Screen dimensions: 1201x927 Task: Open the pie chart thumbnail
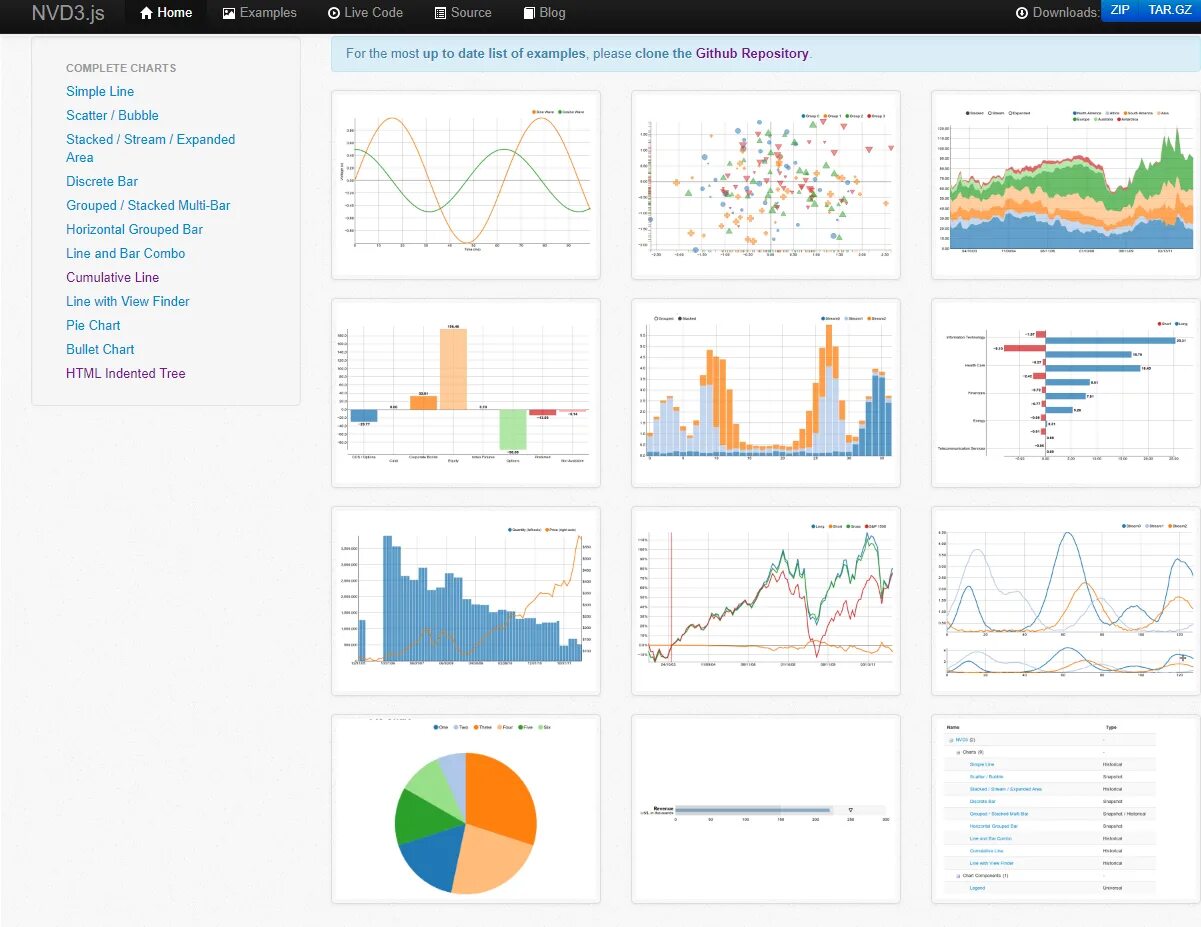click(466, 809)
